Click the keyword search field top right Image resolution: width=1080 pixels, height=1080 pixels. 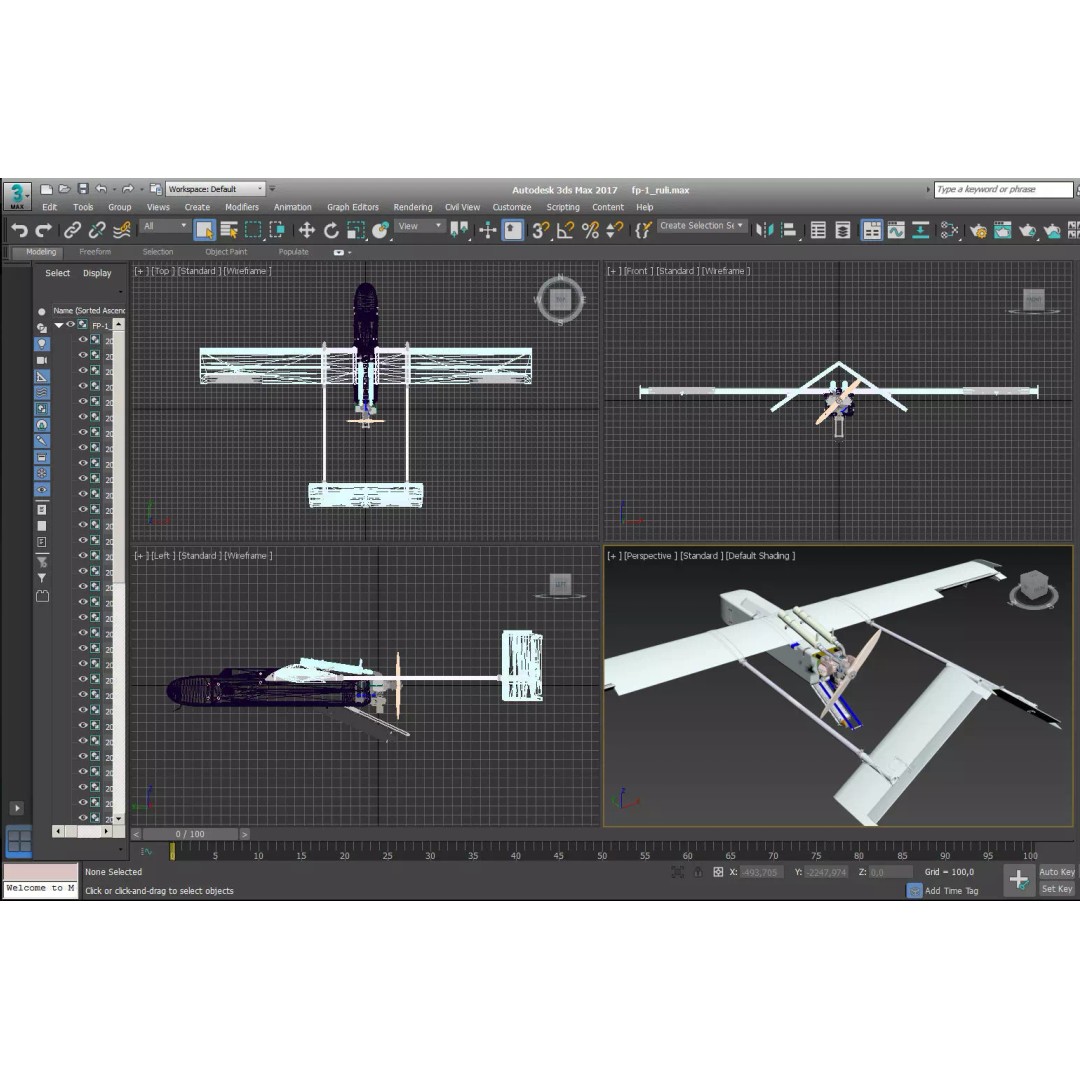point(1000,189)
